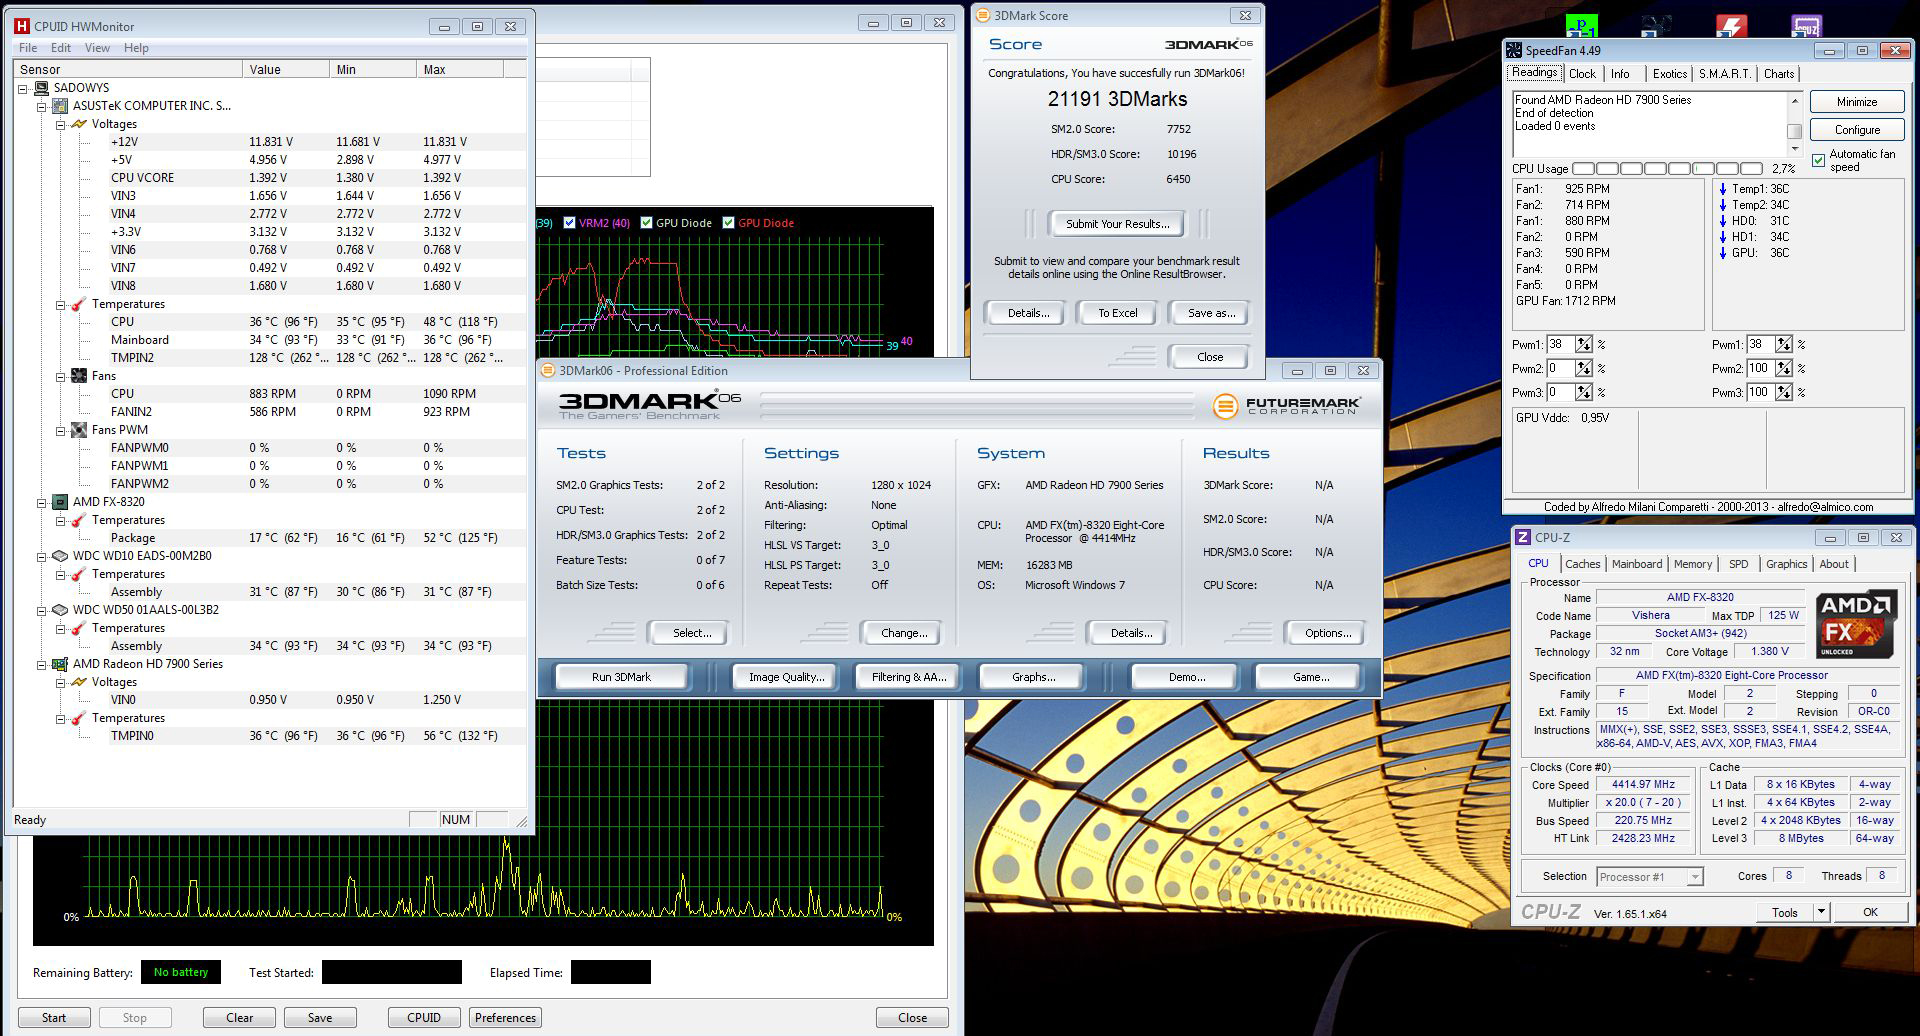Open the View menu in HWMonitor

pyautogui.click(x=97, y=48)
